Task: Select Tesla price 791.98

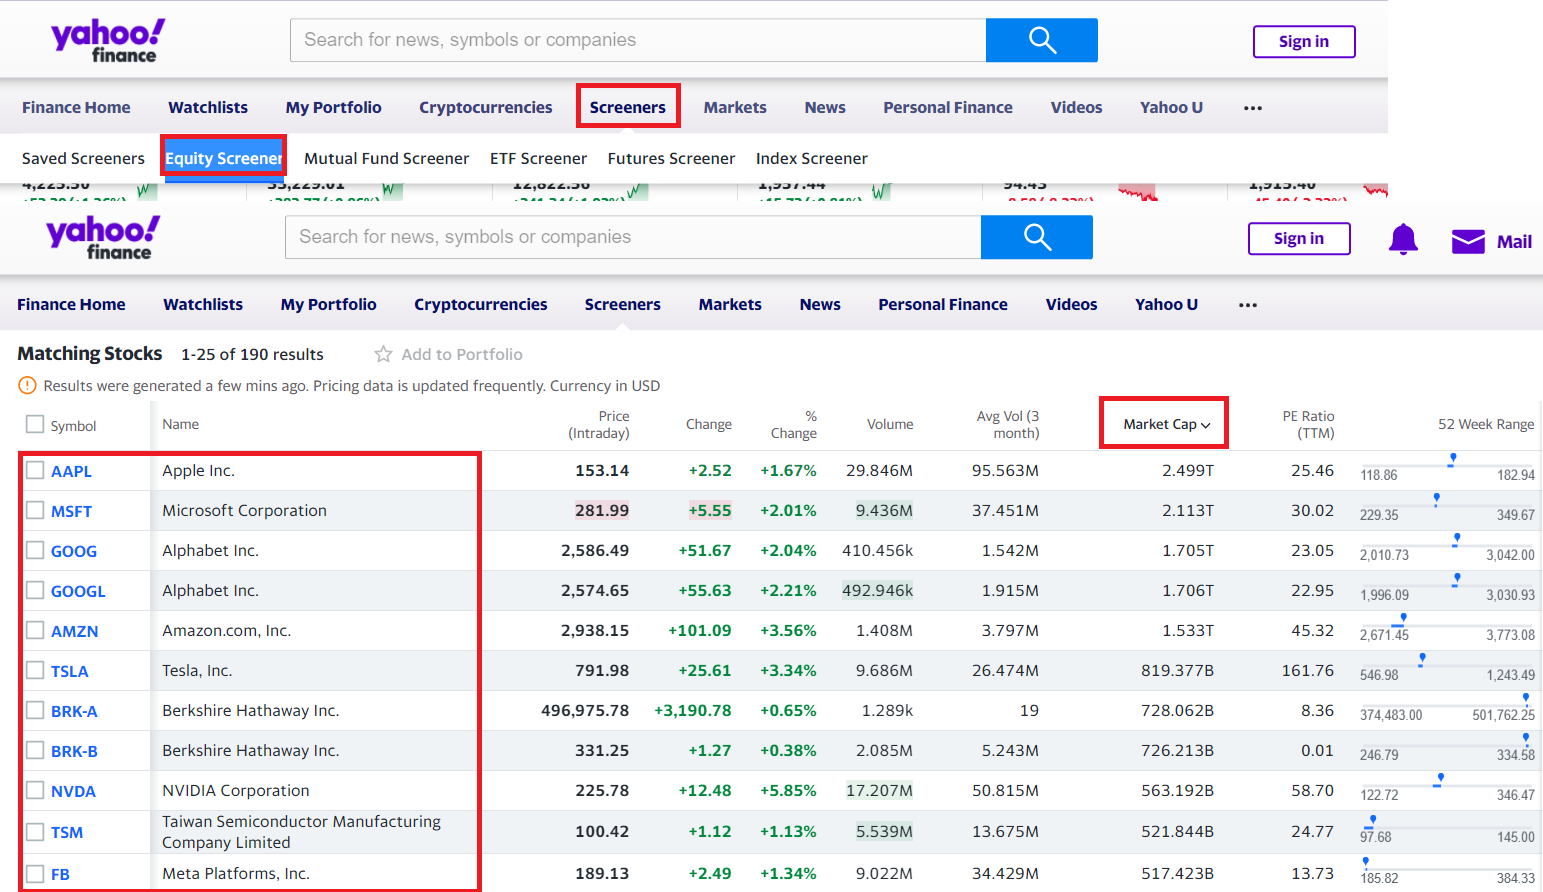Action: pyautogui.click(x=602, y=670)
